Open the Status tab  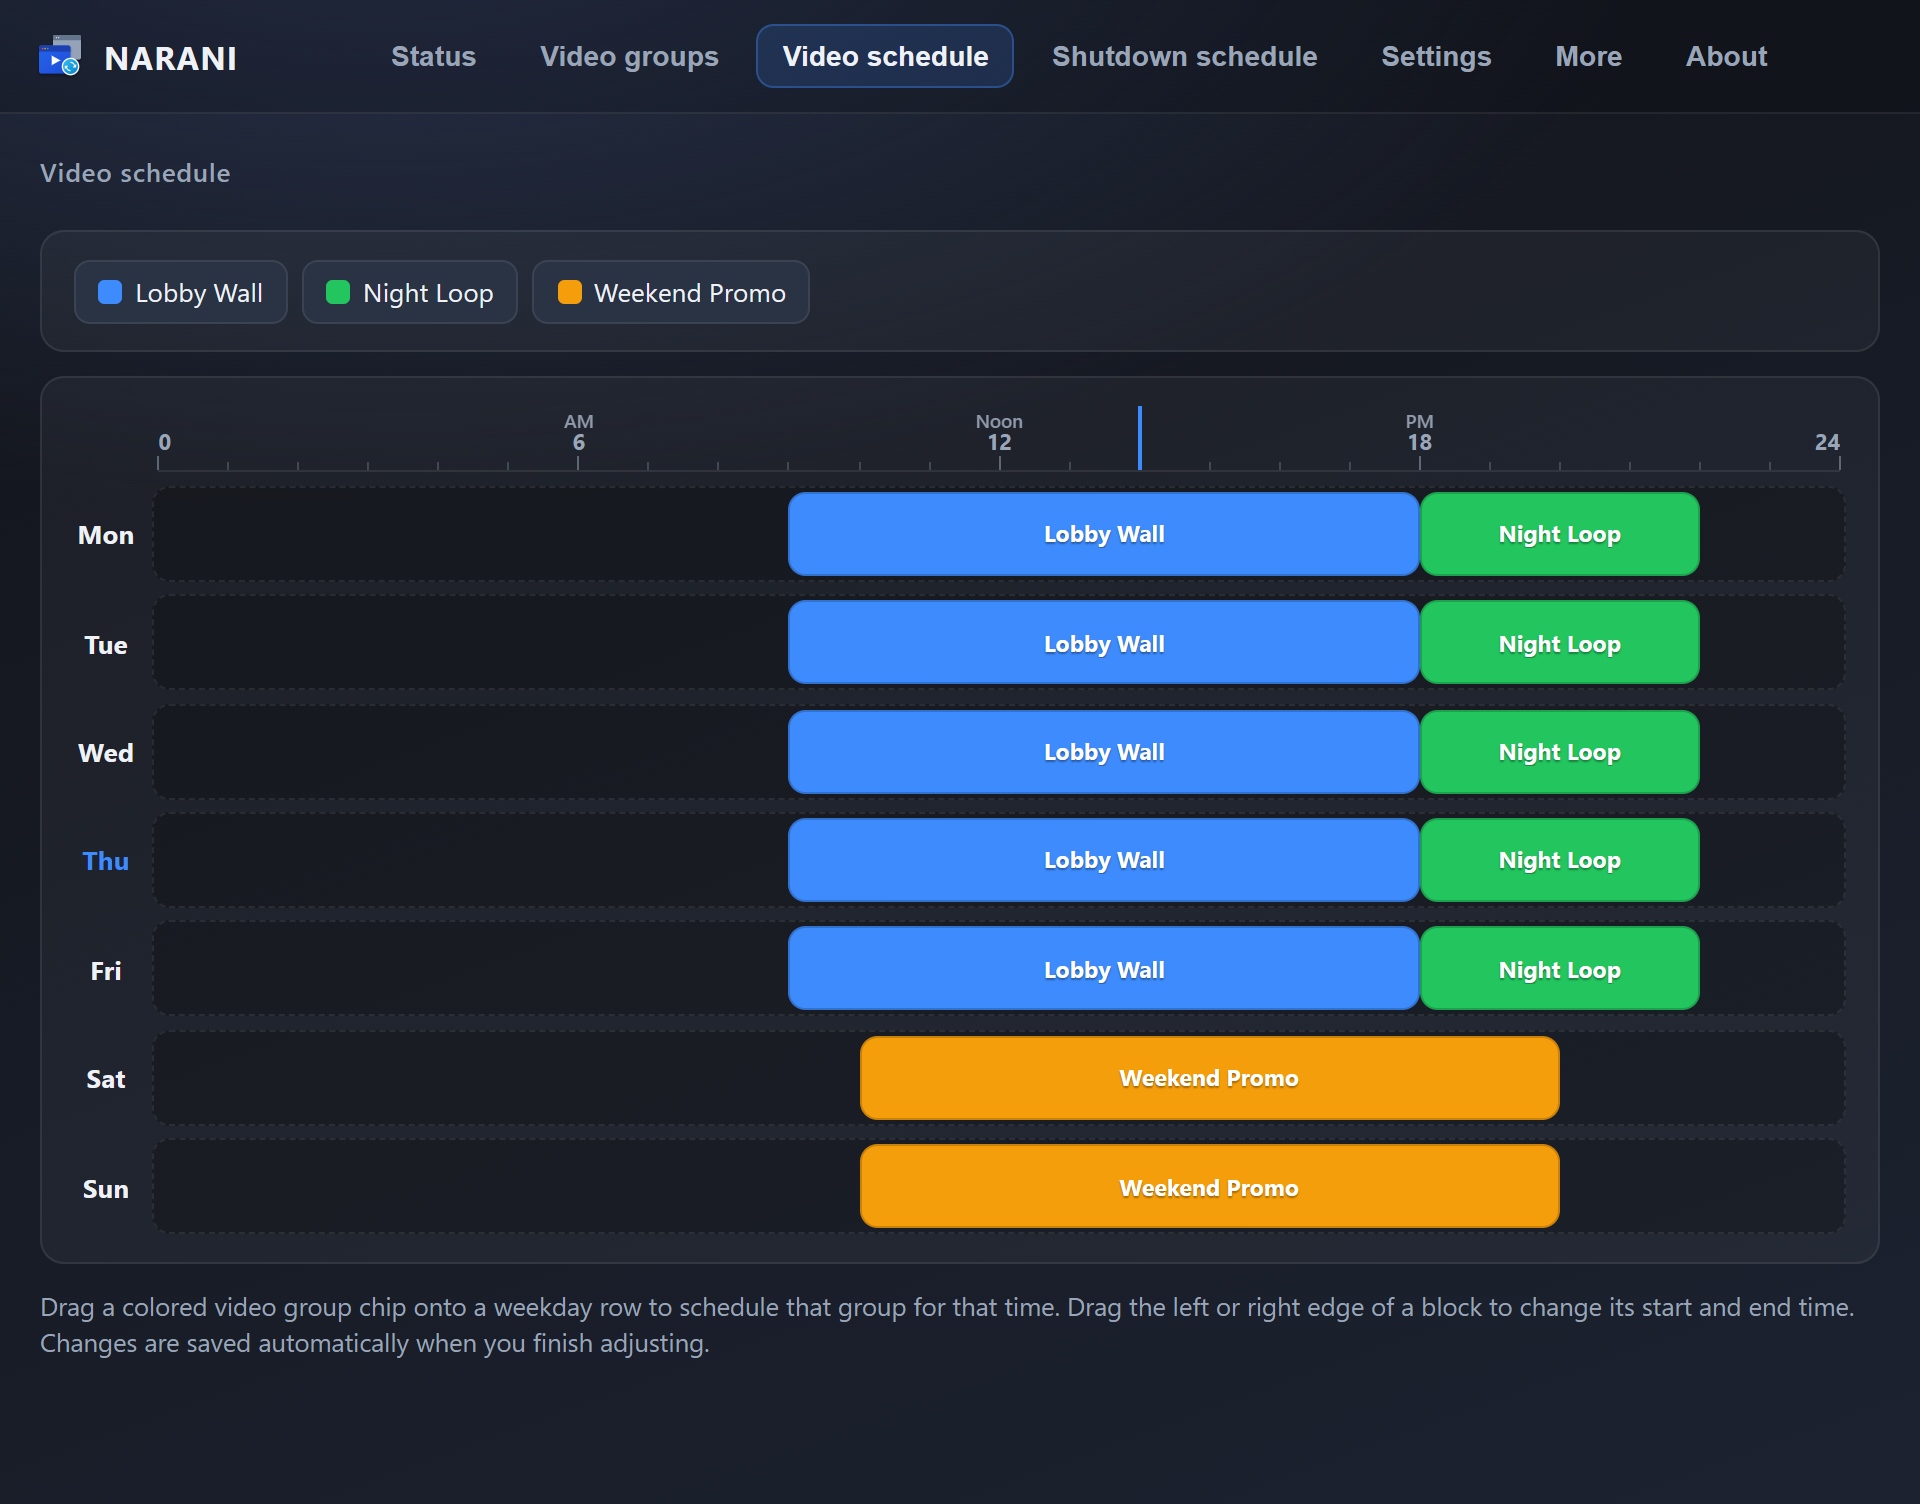pyautogui.click(x=433, y=56)
